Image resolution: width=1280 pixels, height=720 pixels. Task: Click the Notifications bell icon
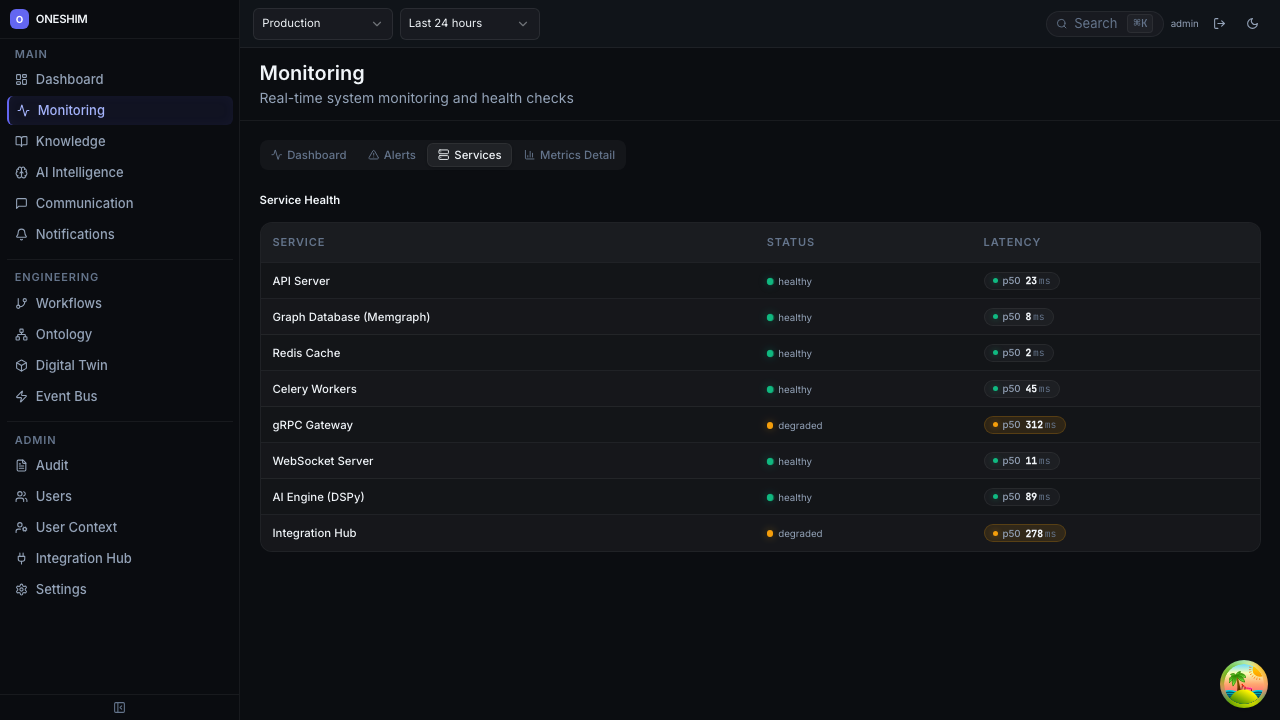[x=21, y=234]
